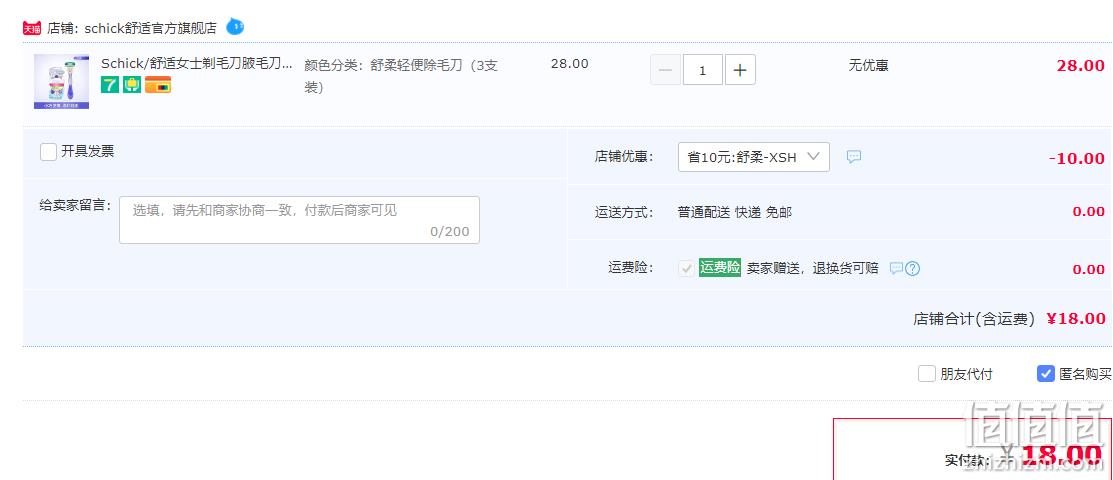Screen dimensions: 1113x480
Task: Click the quantity input field showing 1
Action: (703, 70)
